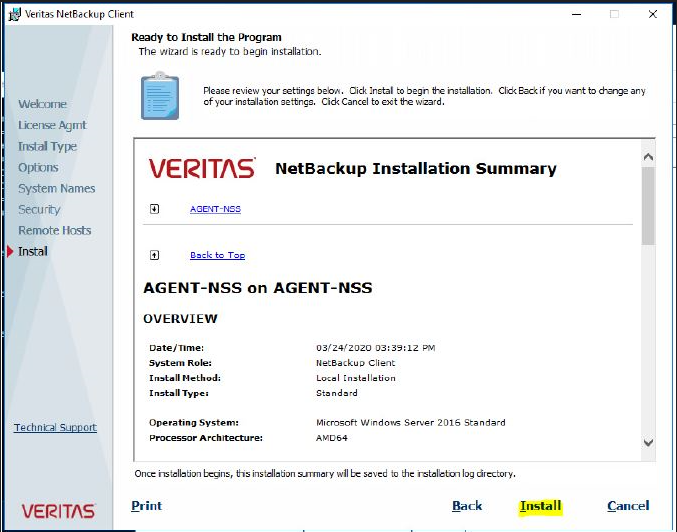Click 'Ready to Install the Program' heading
The width and height of the screenshot is (677, 532).
[x=206, y=38]
